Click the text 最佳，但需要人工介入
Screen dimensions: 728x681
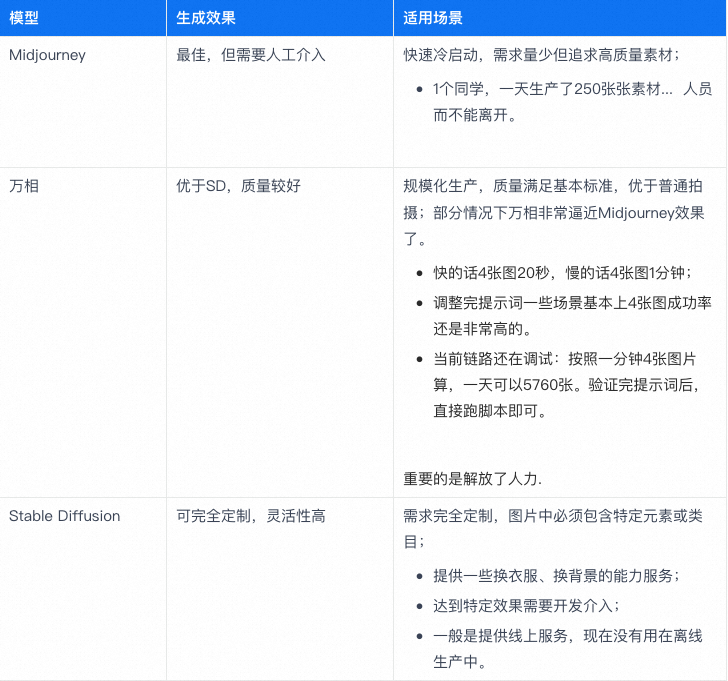(251, 55)
